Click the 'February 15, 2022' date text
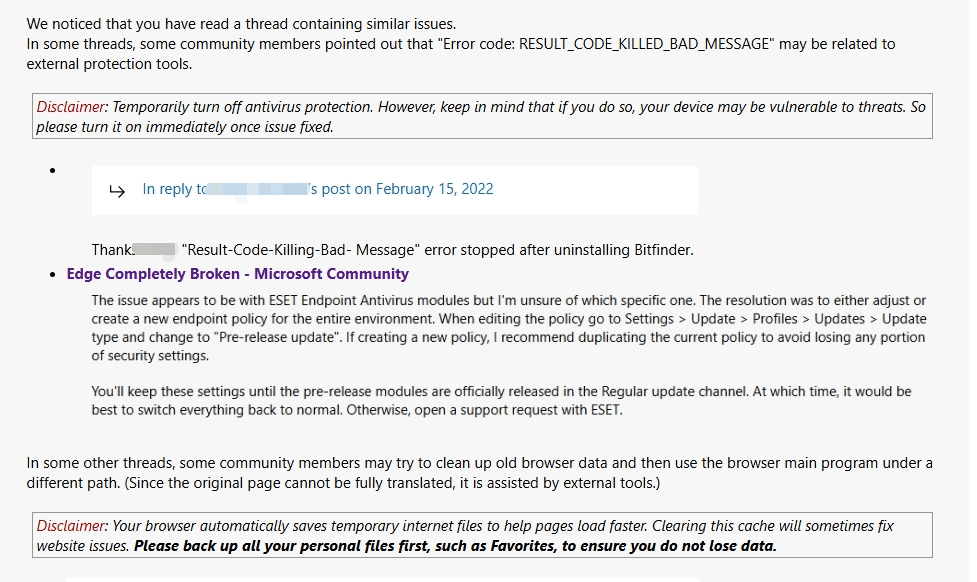The width and height of the screenshot is (977, 582). coord(434,189)
